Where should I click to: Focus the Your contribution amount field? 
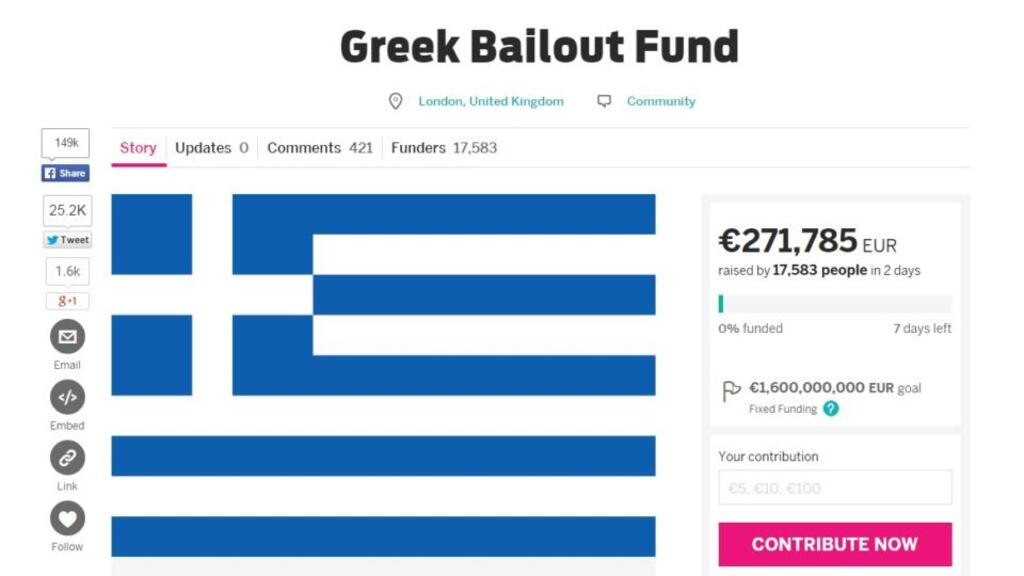[x=835, y=488]
